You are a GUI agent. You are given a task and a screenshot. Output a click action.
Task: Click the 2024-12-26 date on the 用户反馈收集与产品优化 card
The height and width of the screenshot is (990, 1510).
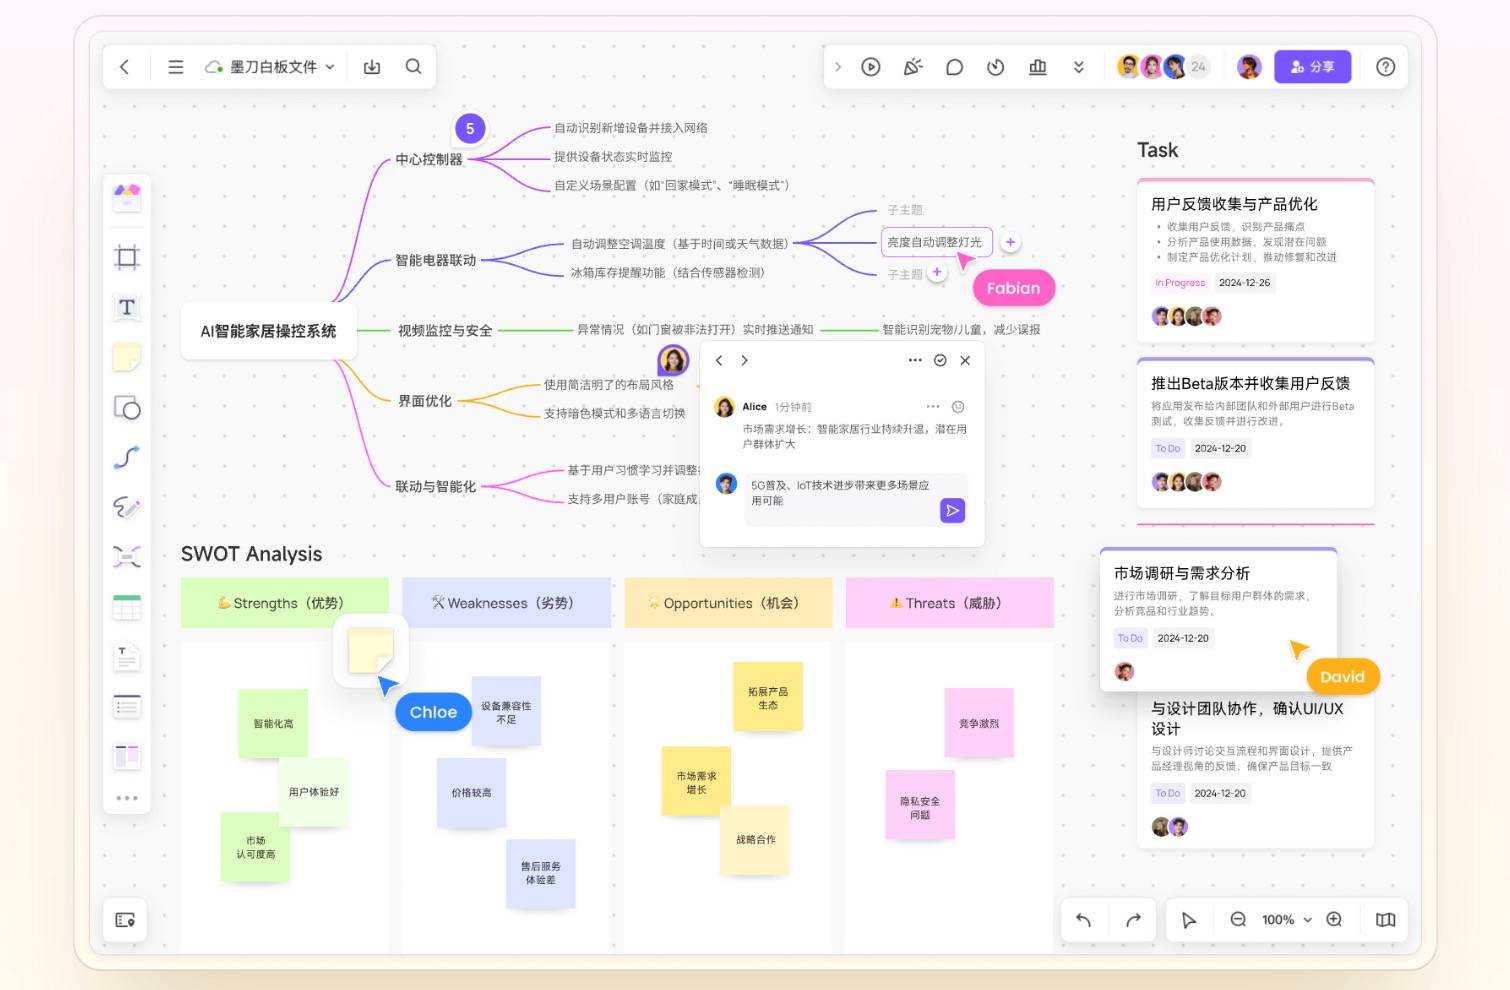point(1244,283)
